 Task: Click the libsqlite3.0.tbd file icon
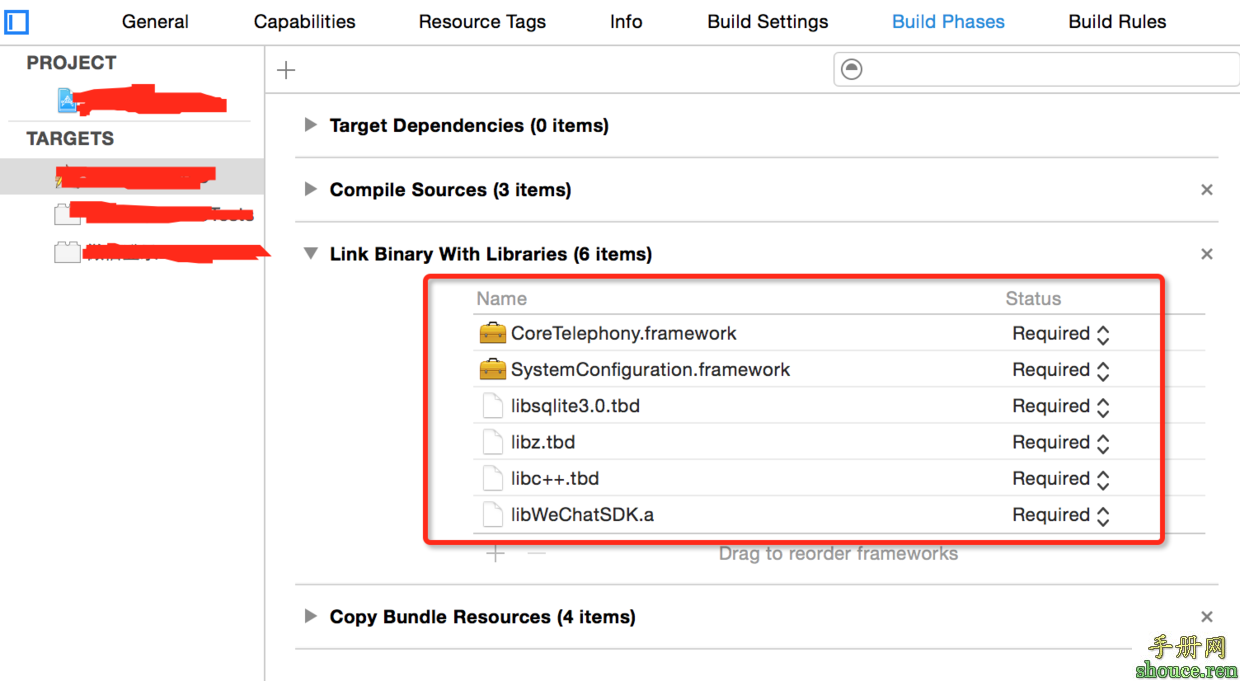click(x=492, y=406)
